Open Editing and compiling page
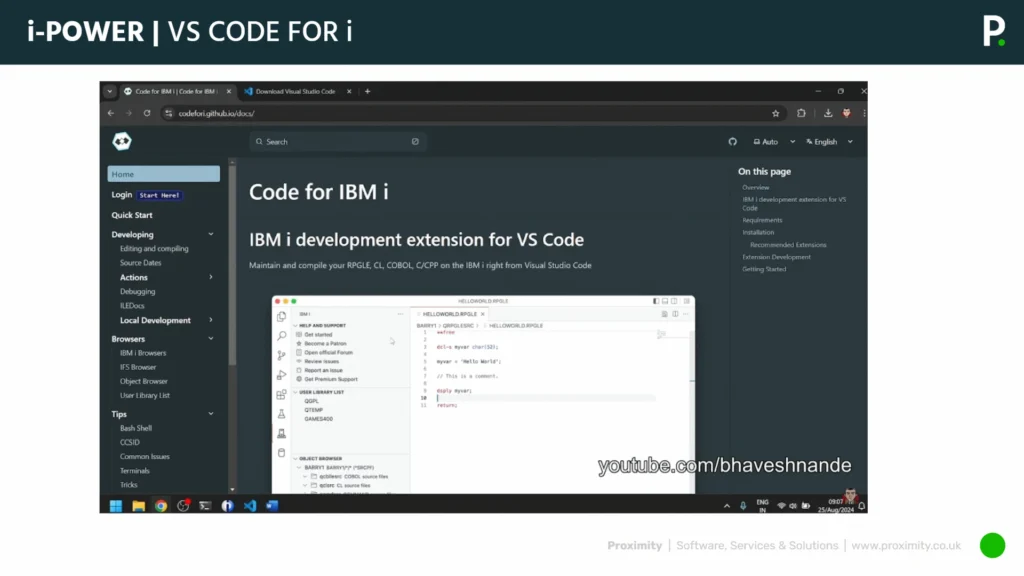1024x576 pixels. [154, 248]
